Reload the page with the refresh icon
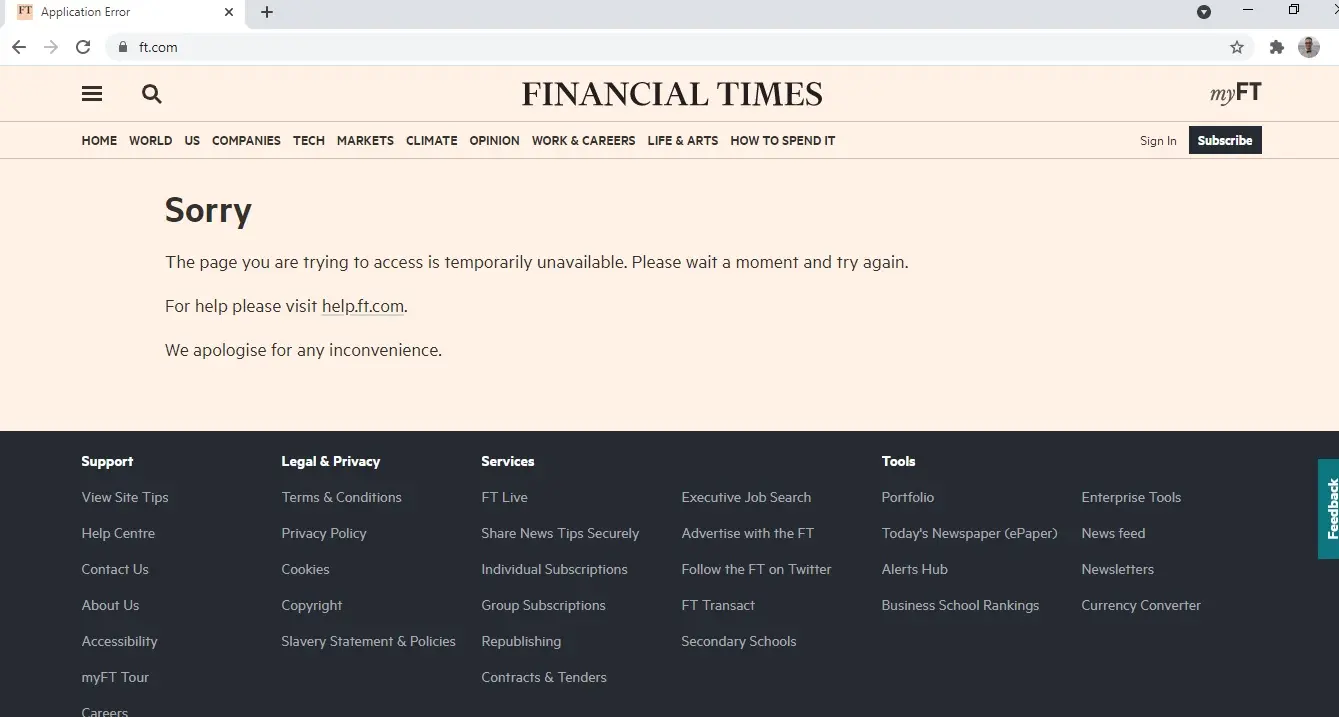The height and width of the screenshot is (717, 1339). point(83,46)
